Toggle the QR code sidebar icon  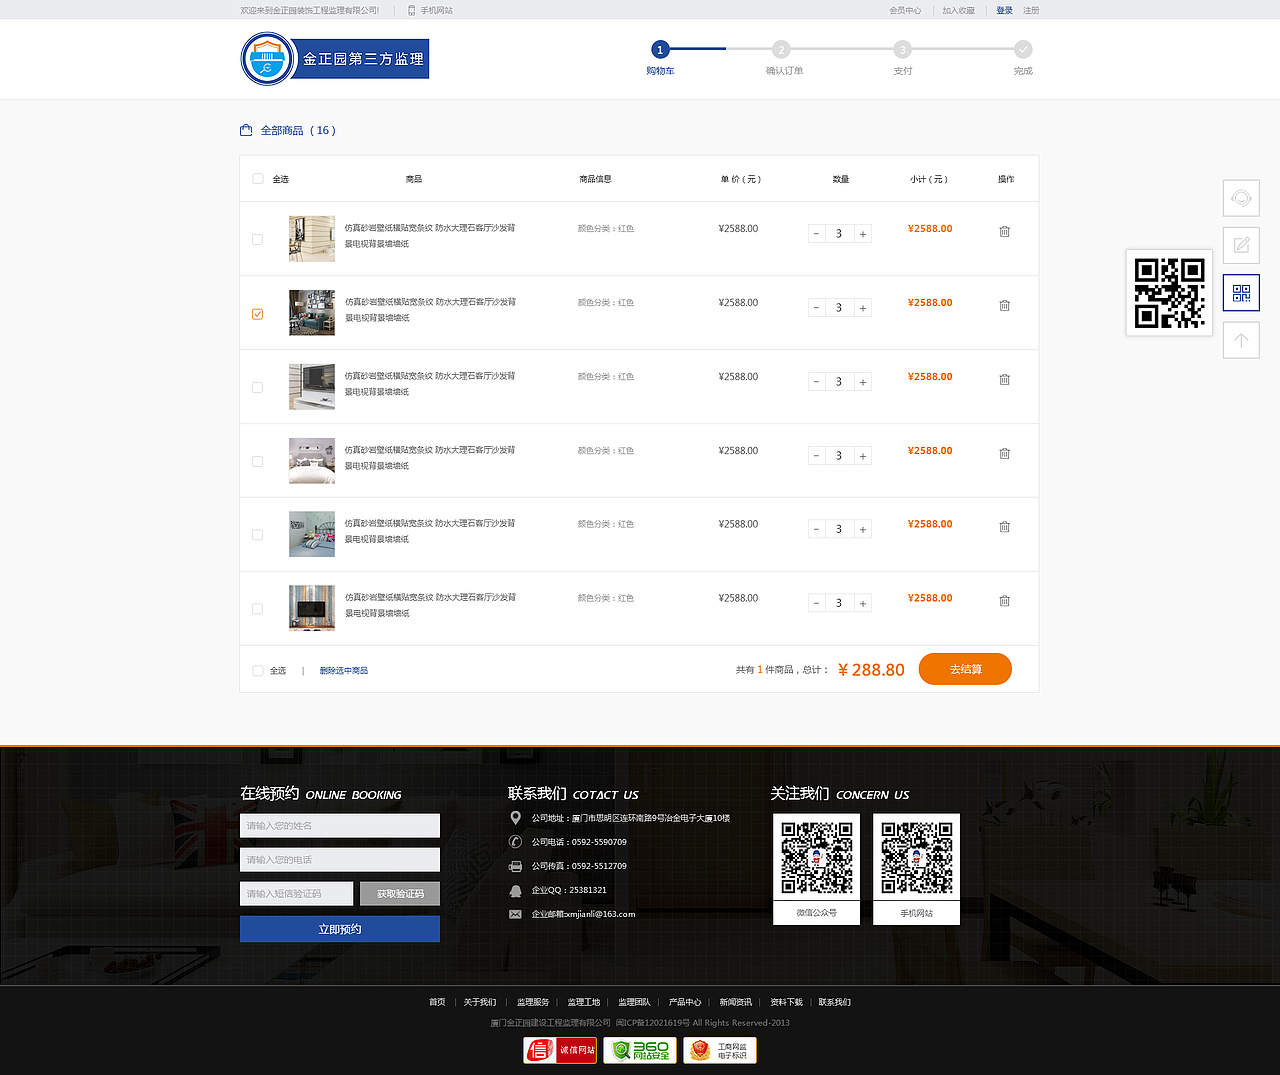pos(1241,293)
